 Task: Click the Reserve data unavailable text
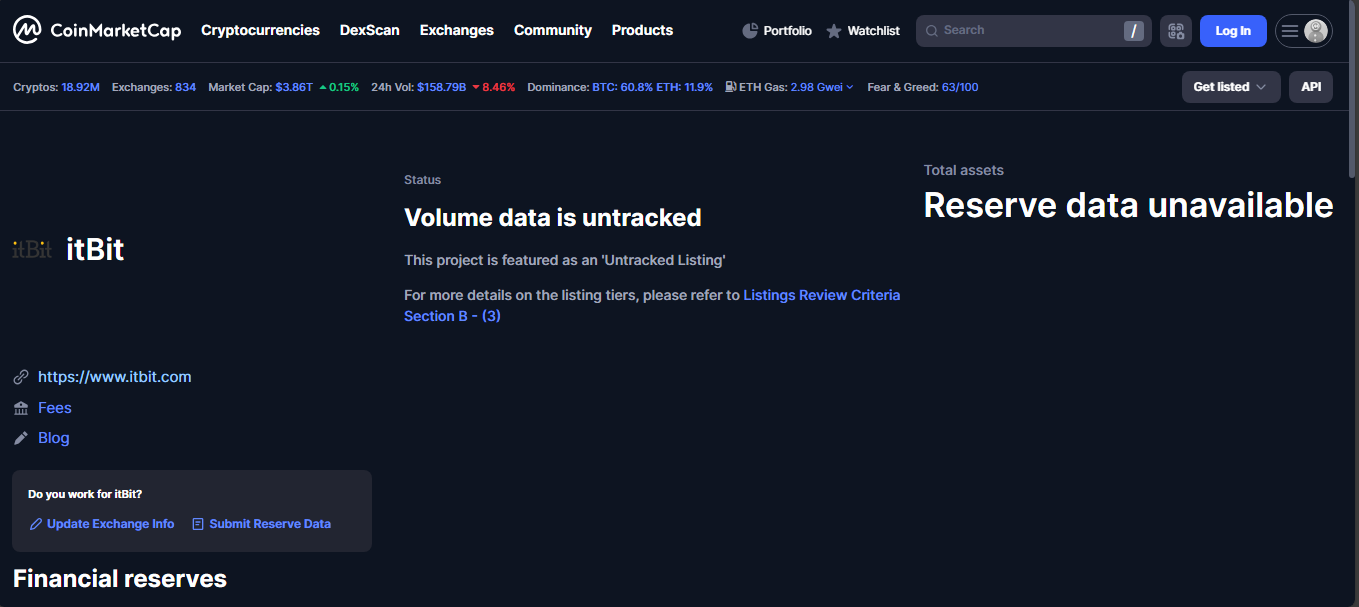[1128, 205]
